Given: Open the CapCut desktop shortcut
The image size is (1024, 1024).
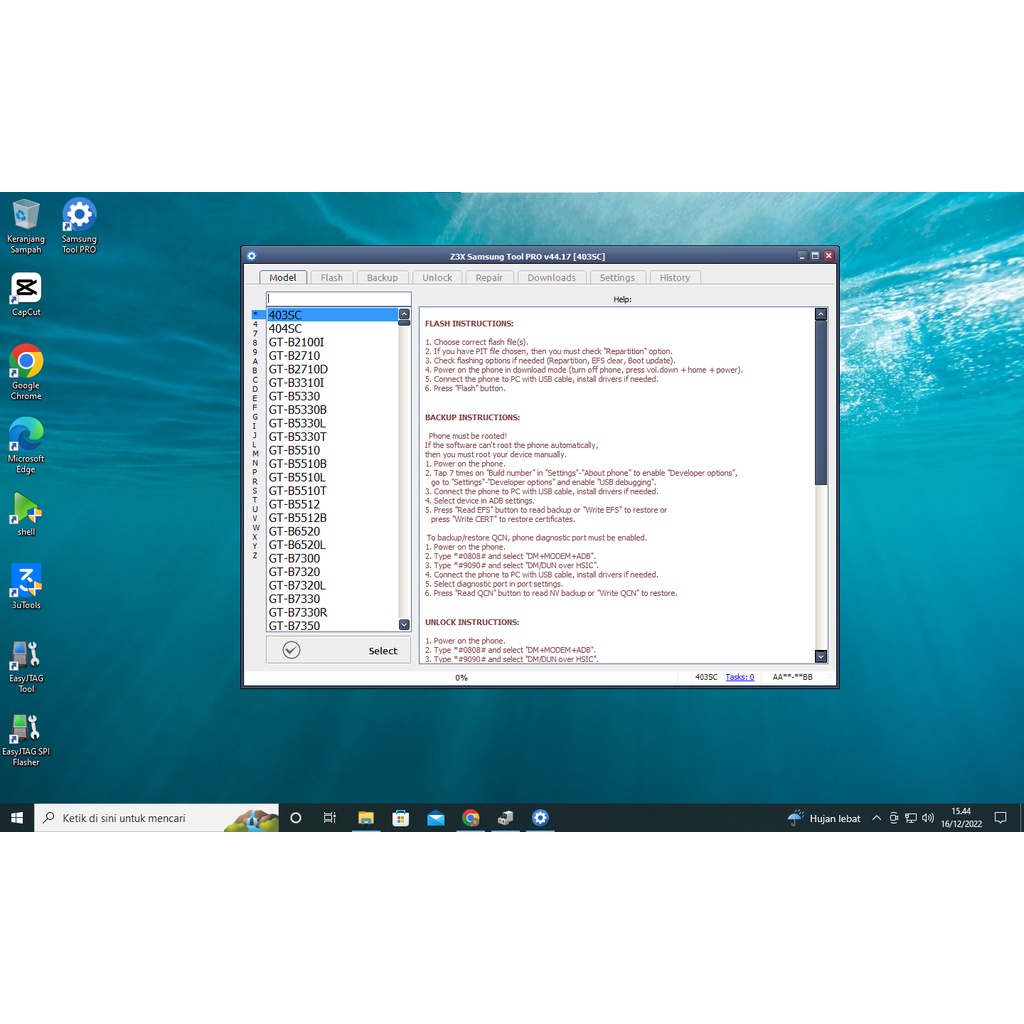Looking at the screenshot, I should [x=25, y=295].
